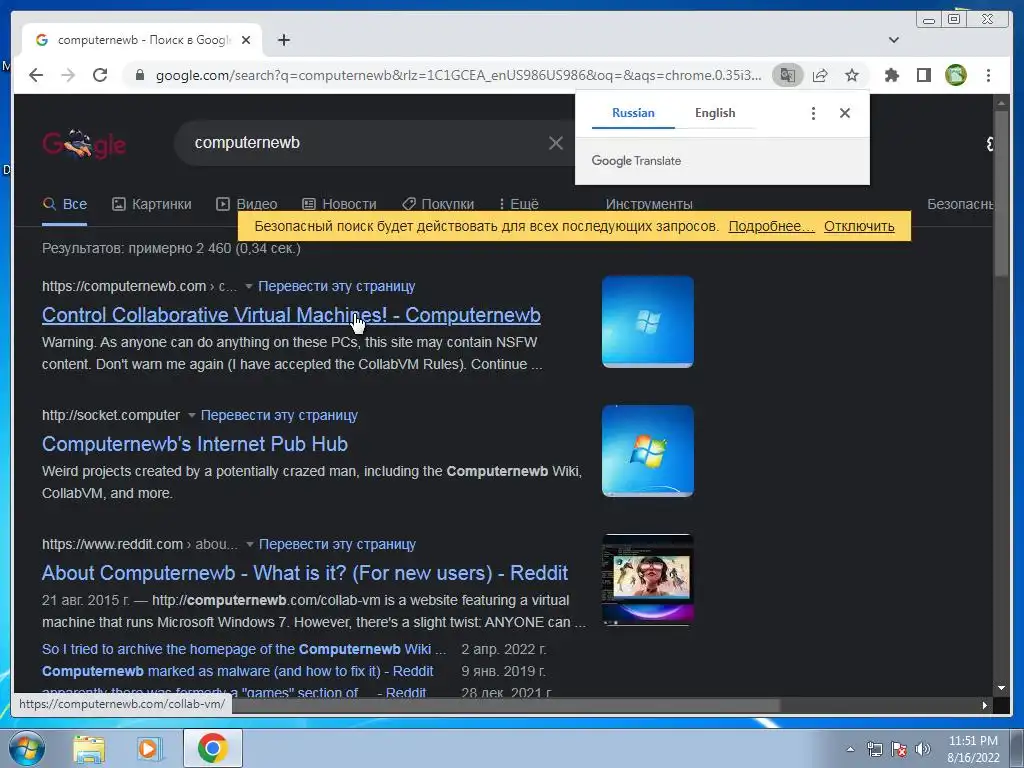Bookmark this page with the star icon
Screen dimensions: 1024x768
(852, 75)
